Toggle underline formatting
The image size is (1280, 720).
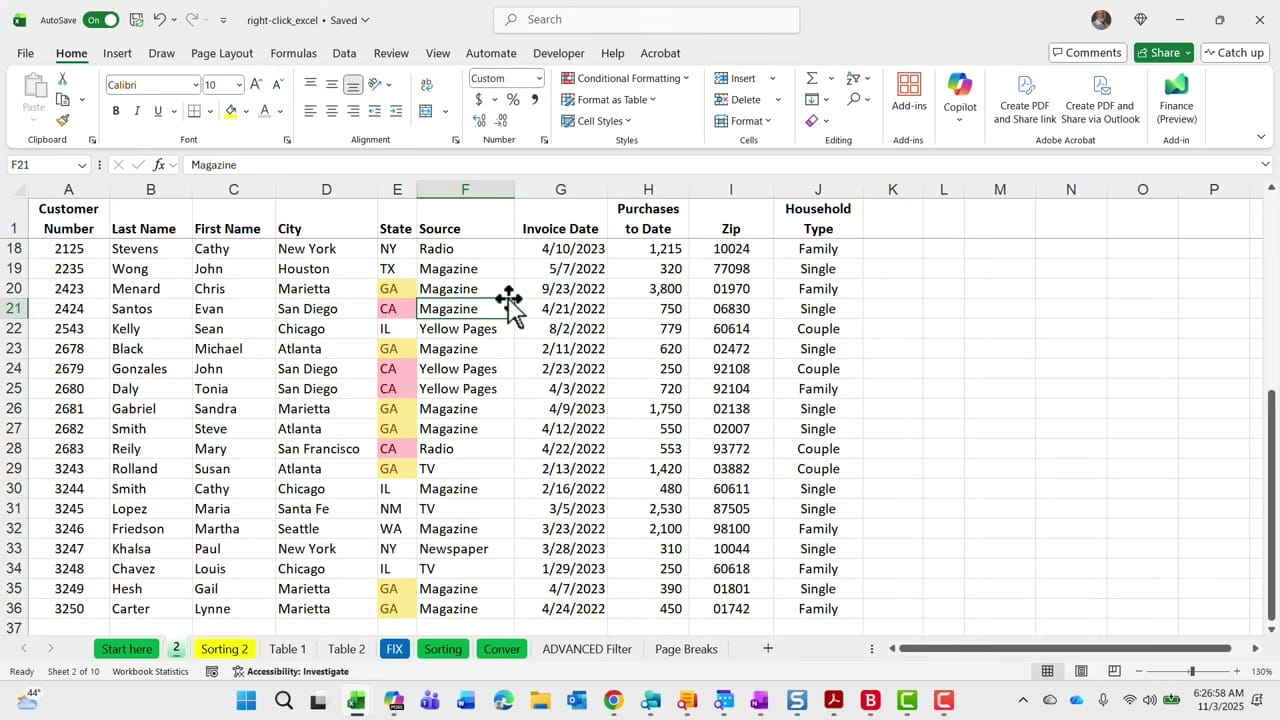(x=157, y=110)
